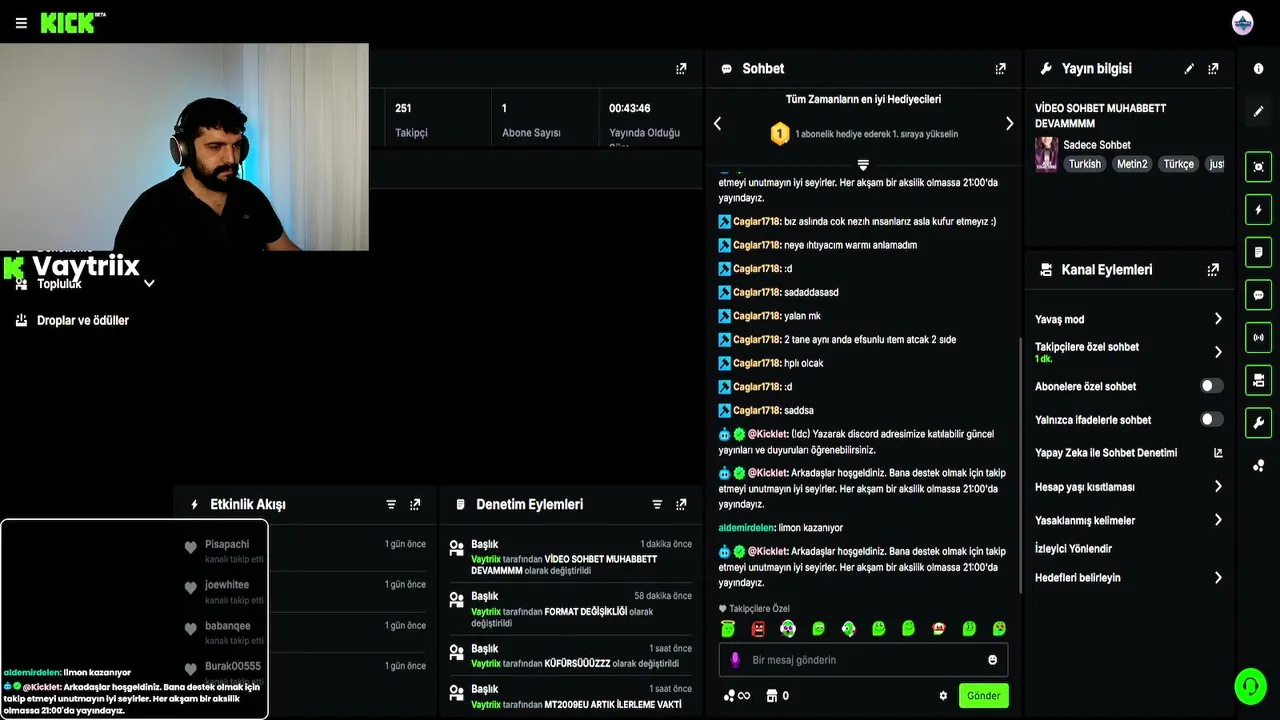1280x720 pixels.
Task: Open the emoji picker in message box
Action: [x=992, y=660]
